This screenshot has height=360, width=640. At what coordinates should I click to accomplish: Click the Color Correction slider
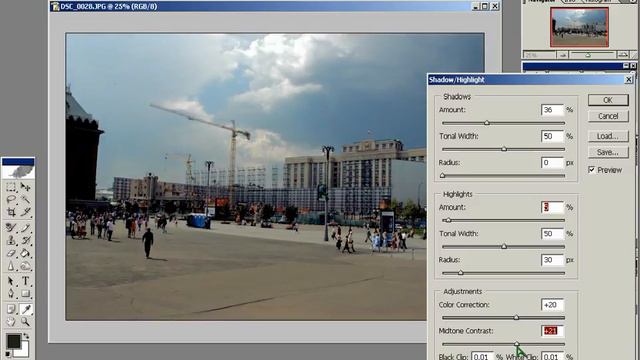[503, 318]
